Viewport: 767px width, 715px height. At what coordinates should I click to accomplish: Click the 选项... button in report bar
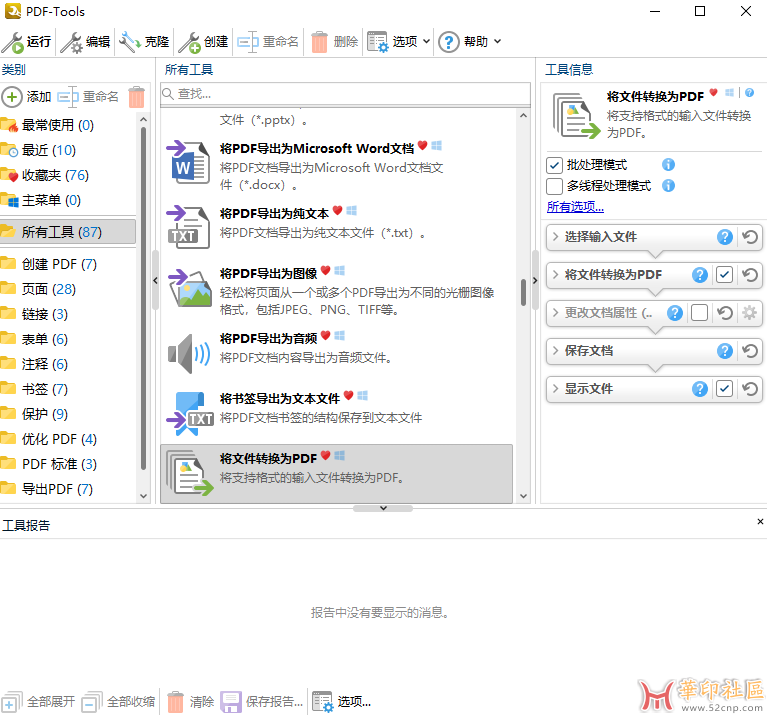(x=342, y=702)
